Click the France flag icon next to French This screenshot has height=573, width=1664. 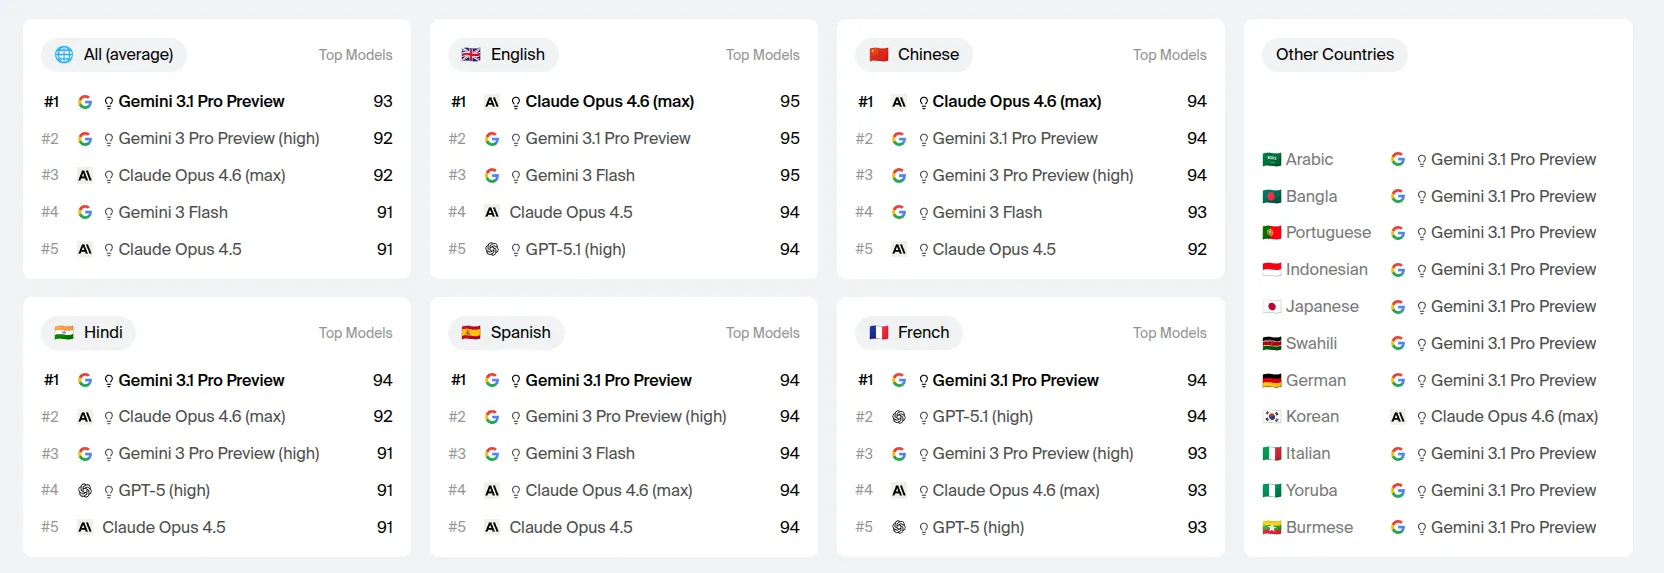click(x=879, y=332)
